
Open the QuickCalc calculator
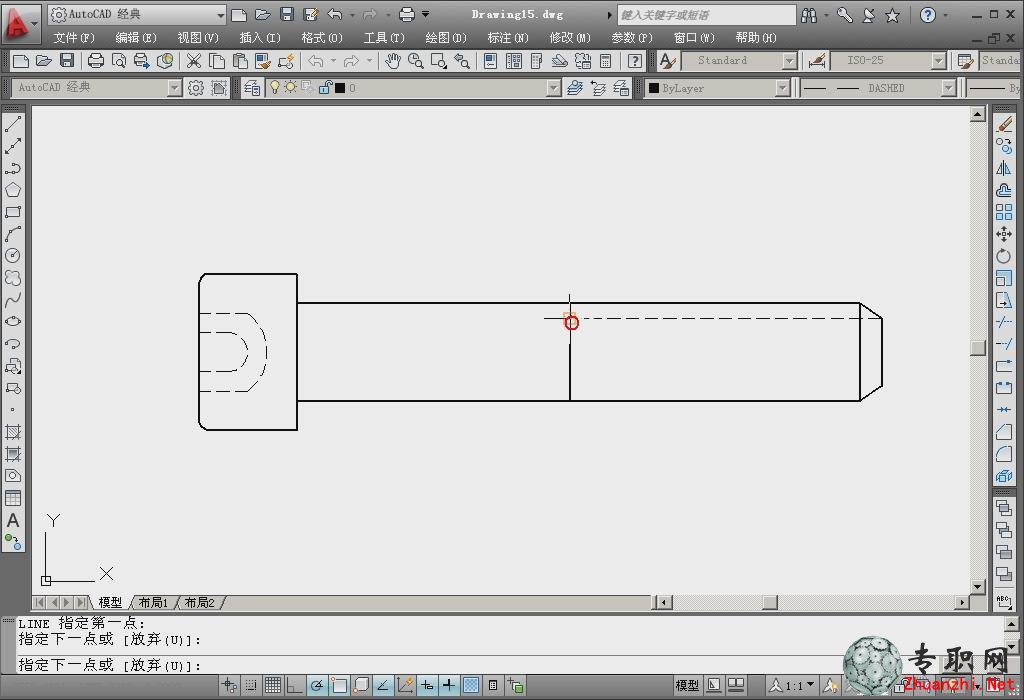click(x=606, y=61)
